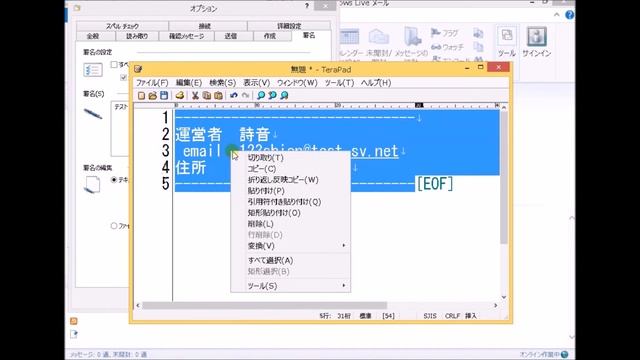Click the Tools (ツール) icon in Live Mail ribbon
This screenshot has height=360, width=640.
point(507,37)
